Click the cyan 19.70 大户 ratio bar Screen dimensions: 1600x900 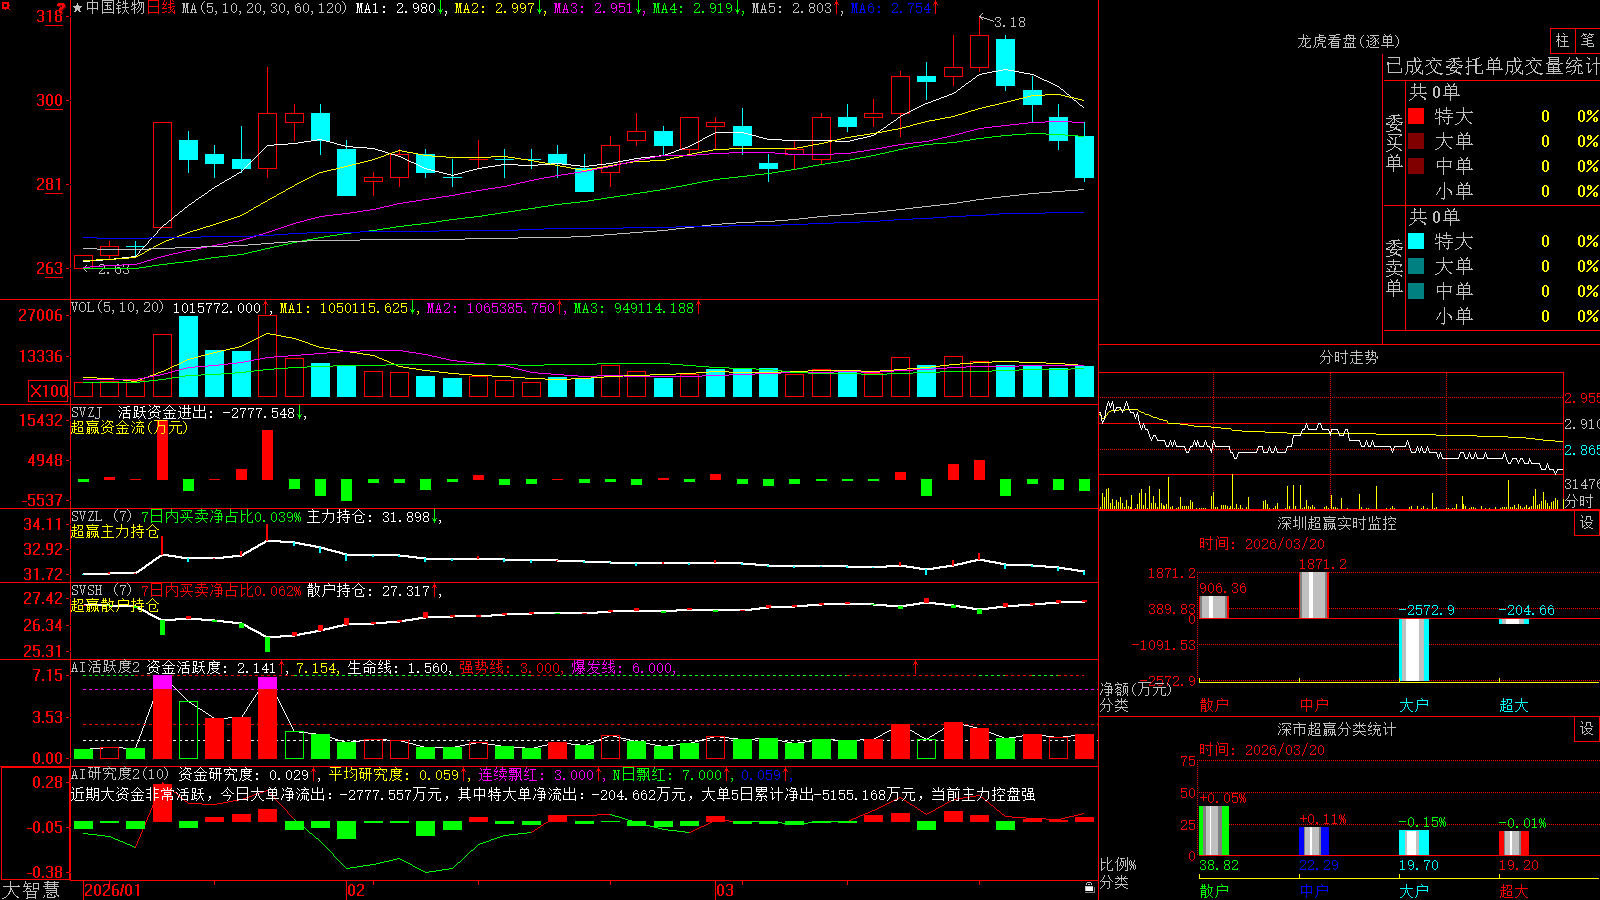coord(1413,843)
